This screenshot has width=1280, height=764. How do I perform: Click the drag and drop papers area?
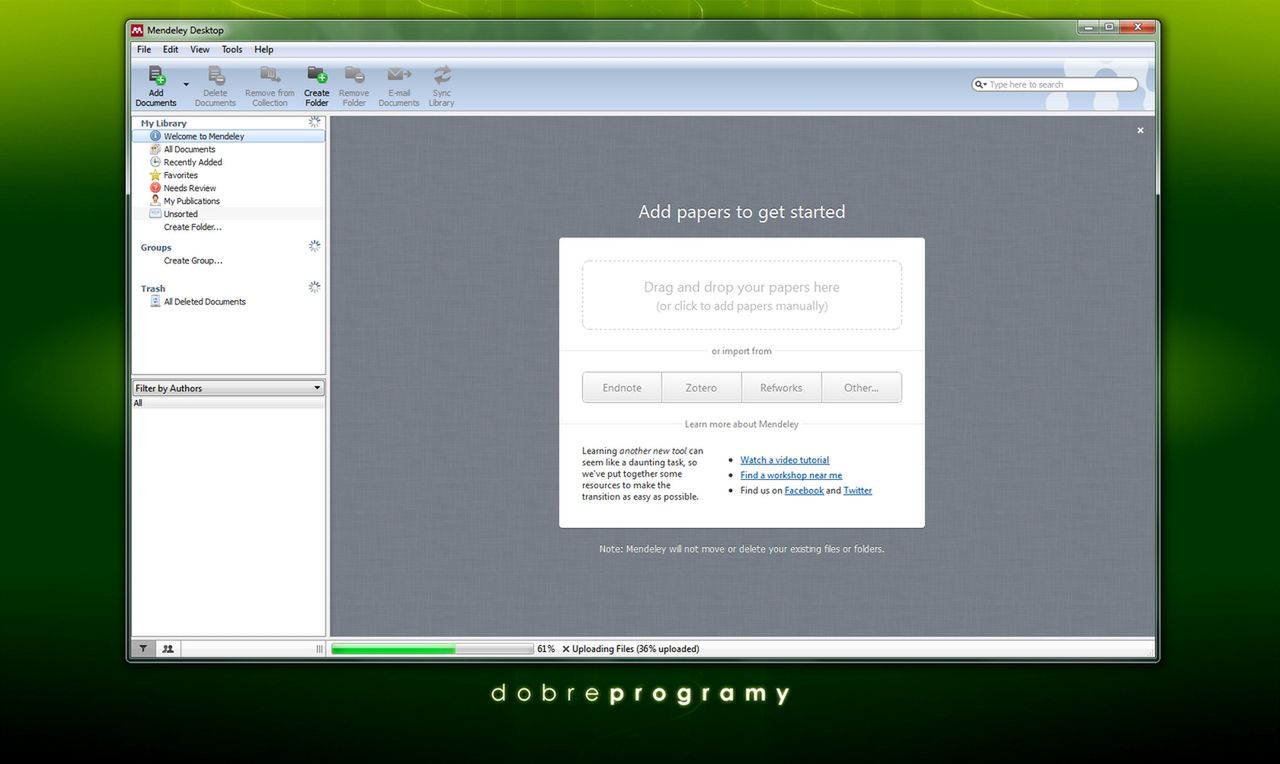point(742,295)
